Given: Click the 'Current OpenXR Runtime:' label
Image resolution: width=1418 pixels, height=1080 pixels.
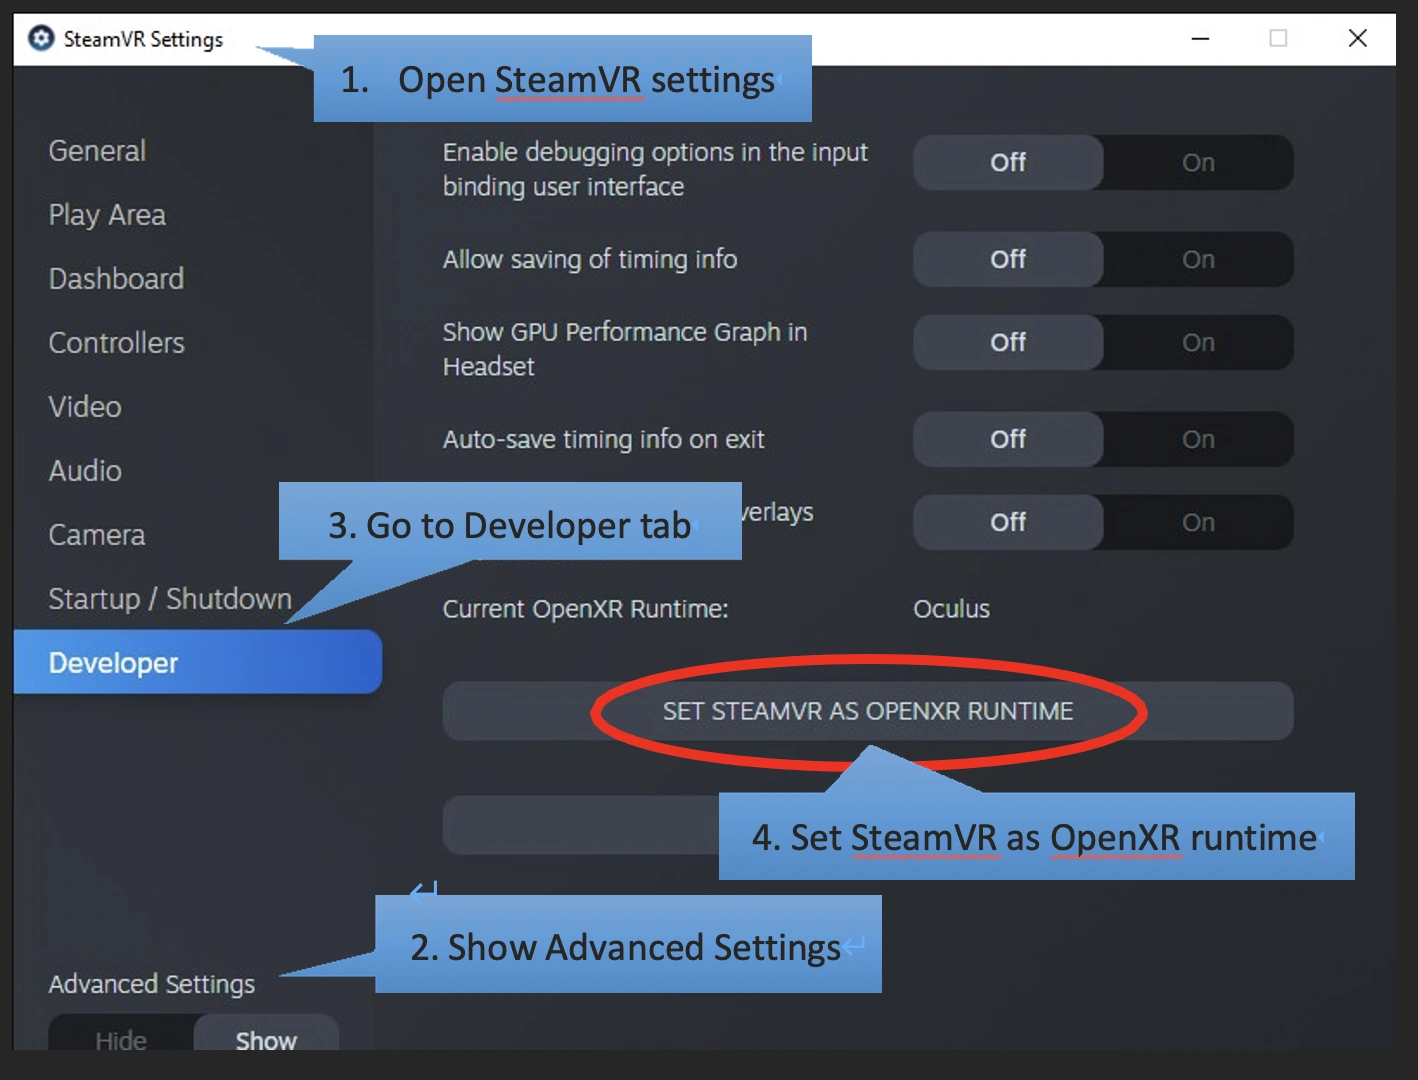Looking at the screenshot, I should 586,609.
